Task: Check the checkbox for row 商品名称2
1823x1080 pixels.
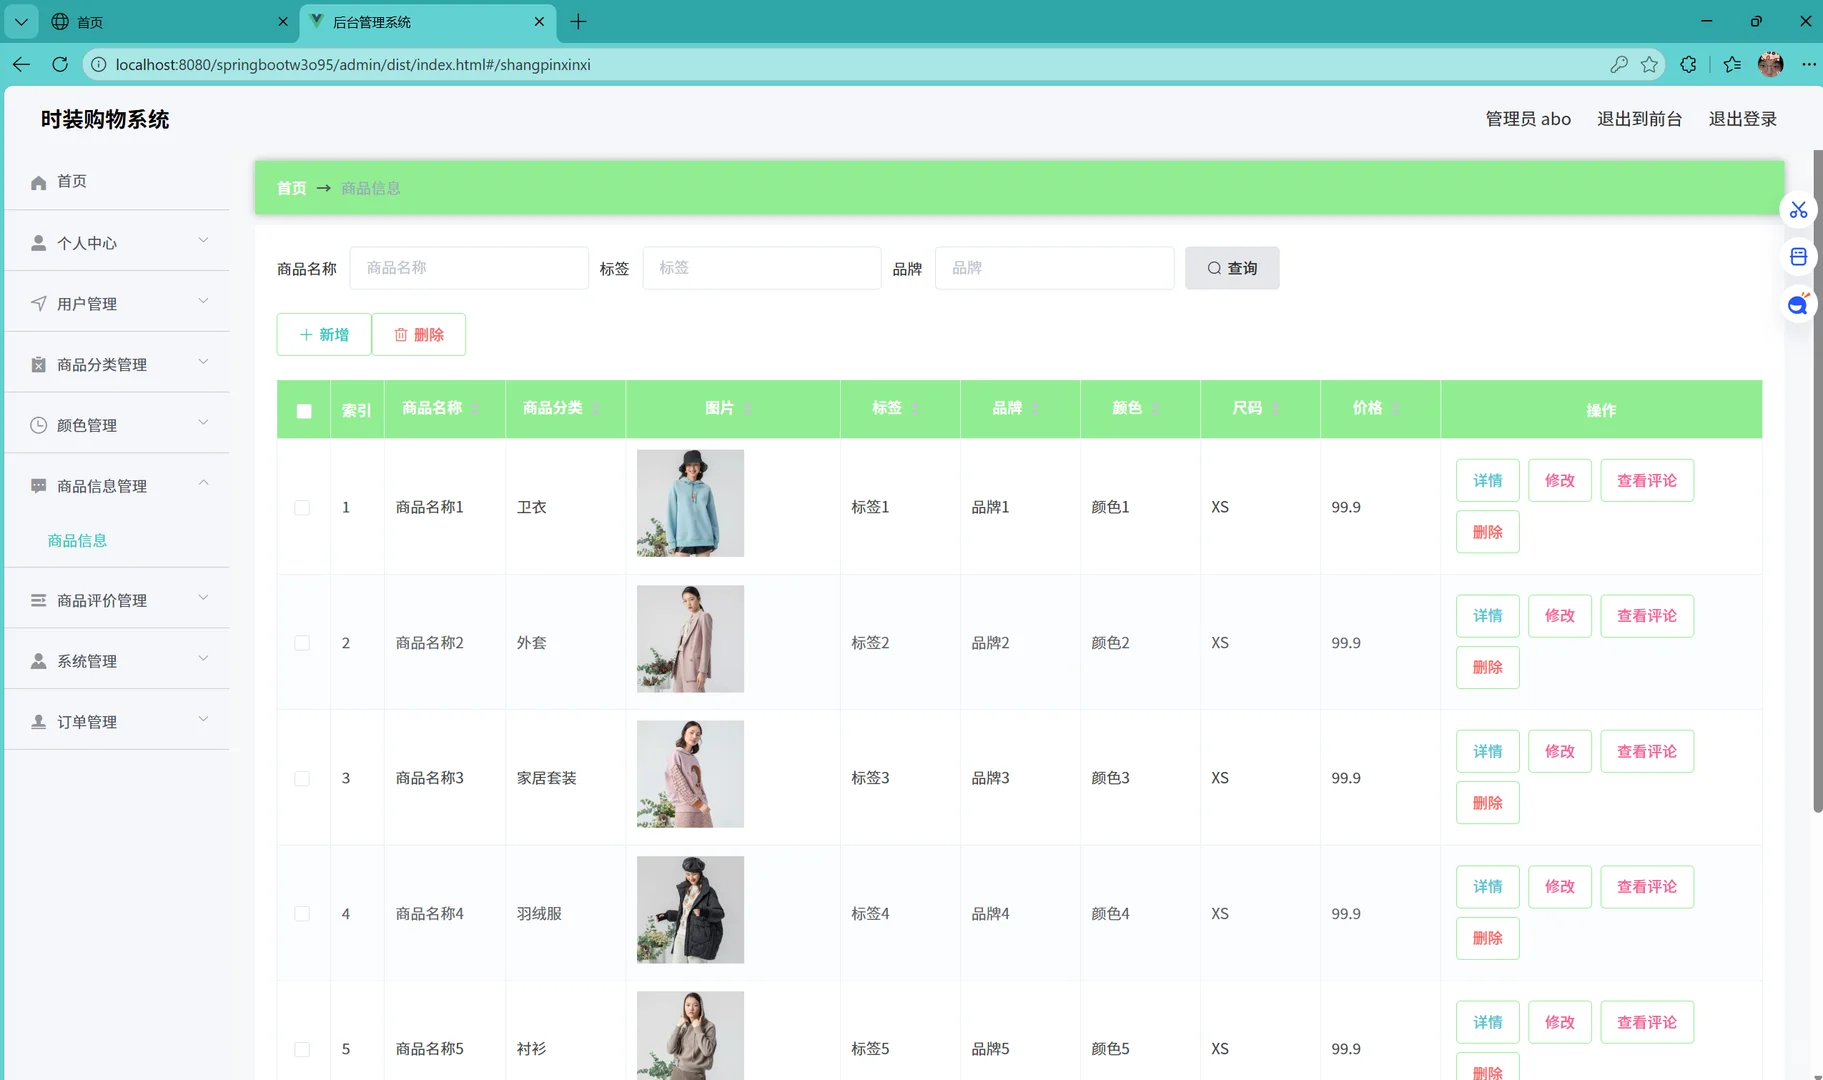Action: click(302, 643)
